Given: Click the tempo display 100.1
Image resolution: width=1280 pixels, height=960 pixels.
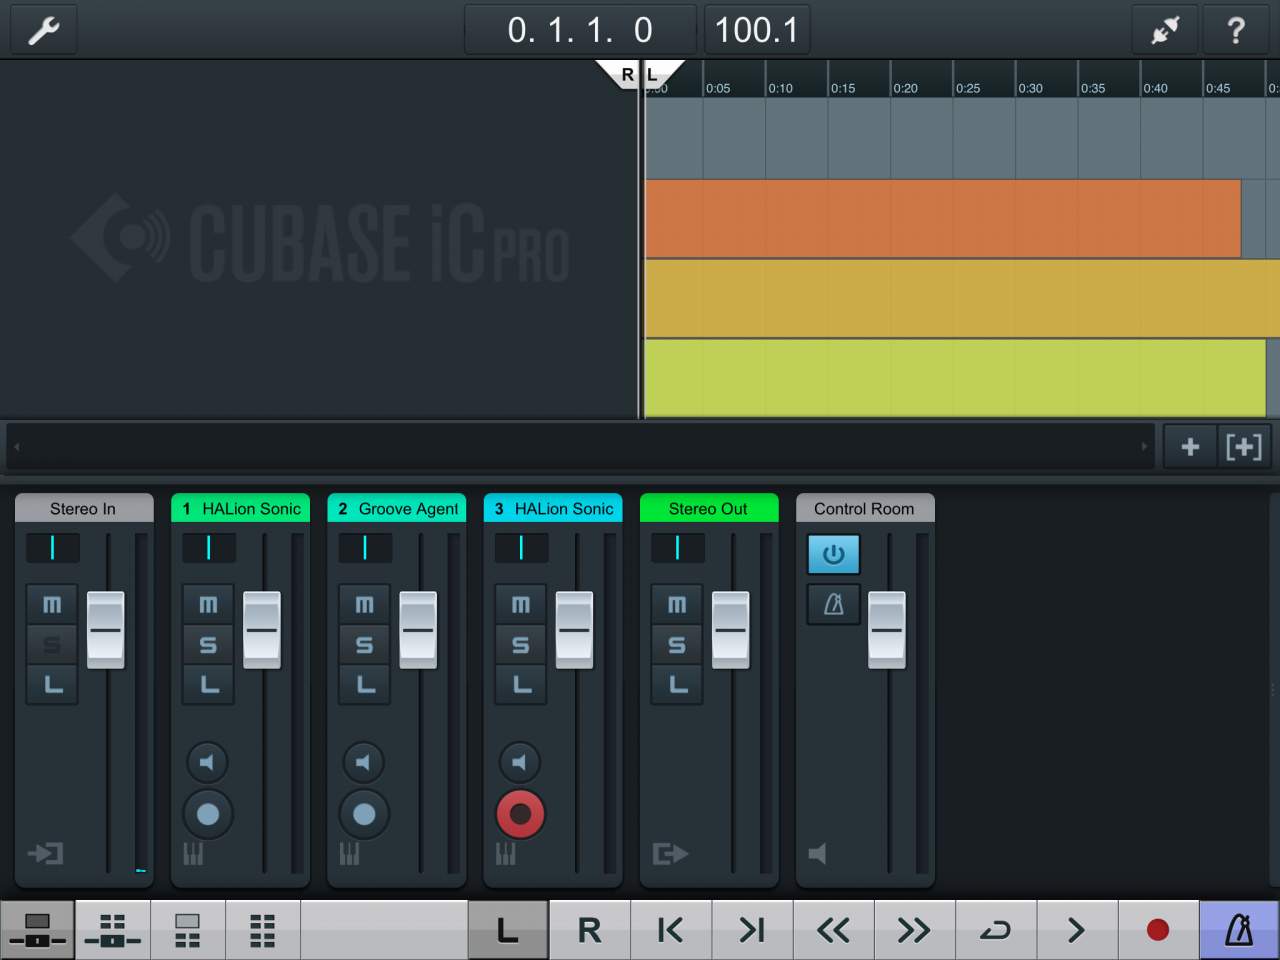Looking at the screenshot, I should [x=757, y=30].
